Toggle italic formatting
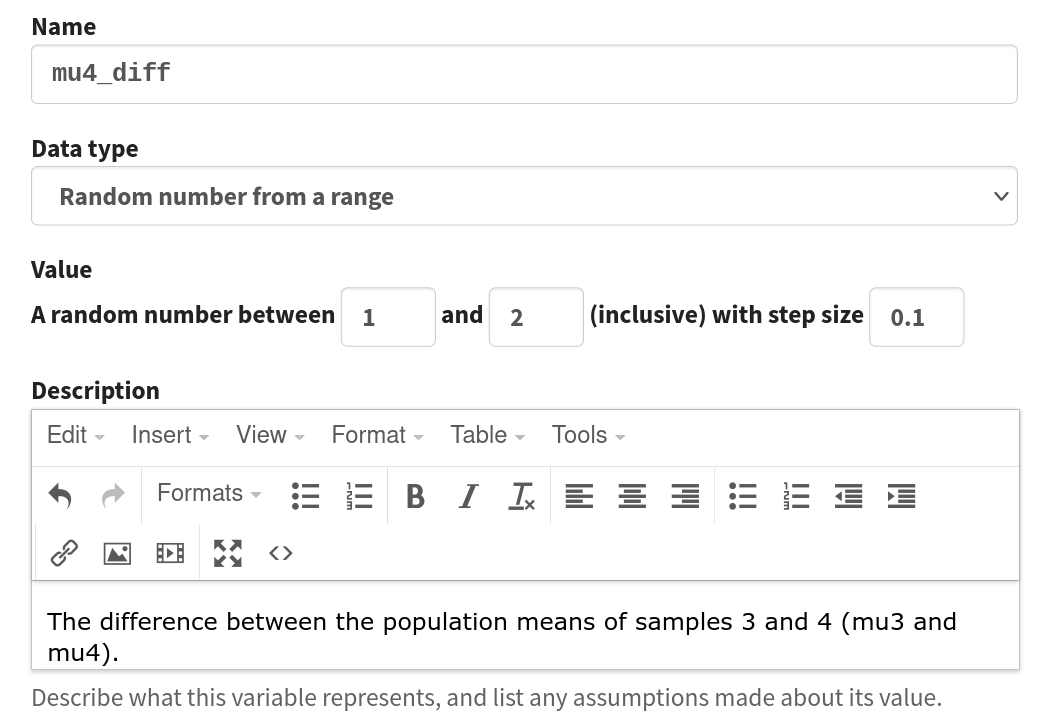The height and width of the screenshot is (727, 1056). click(468, 496)
